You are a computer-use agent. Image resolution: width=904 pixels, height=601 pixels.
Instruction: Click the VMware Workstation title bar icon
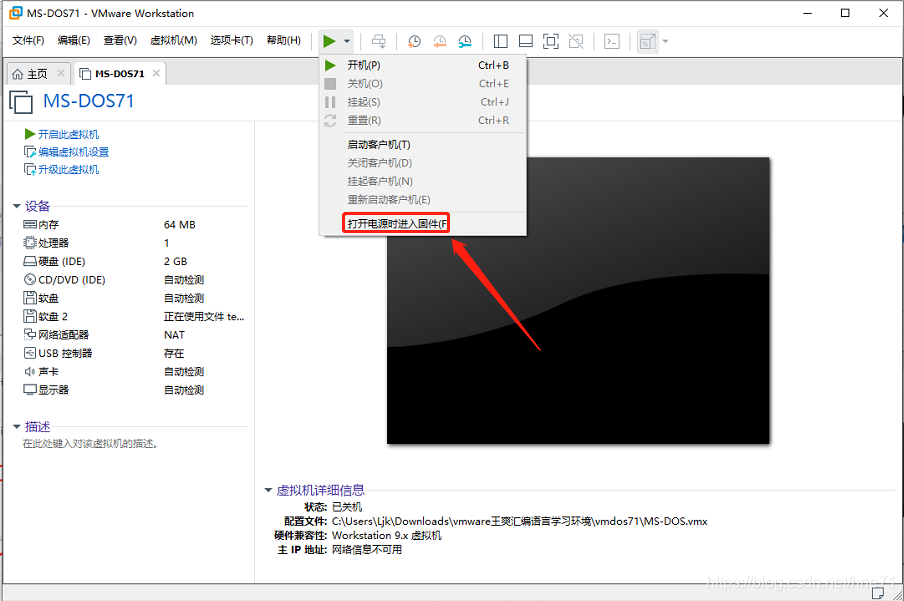[16, 13]
